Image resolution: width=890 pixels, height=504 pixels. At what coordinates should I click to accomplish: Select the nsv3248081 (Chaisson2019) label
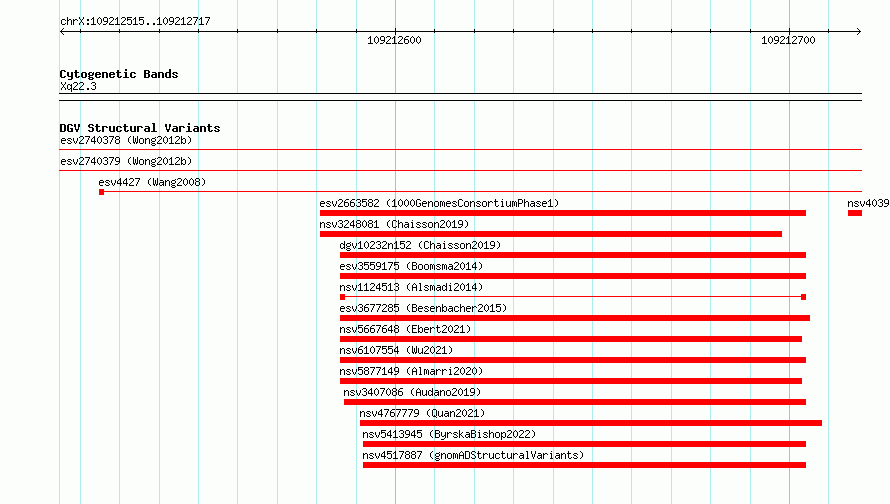394,224
